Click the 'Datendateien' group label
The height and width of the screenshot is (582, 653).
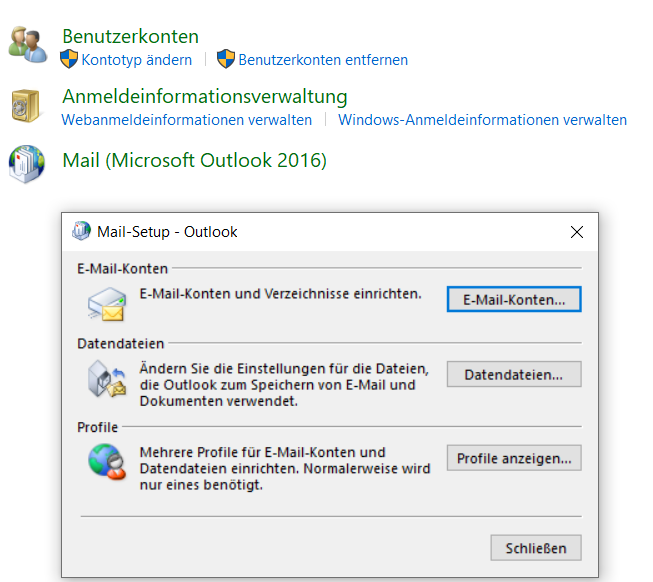click(x=121, y=343)
